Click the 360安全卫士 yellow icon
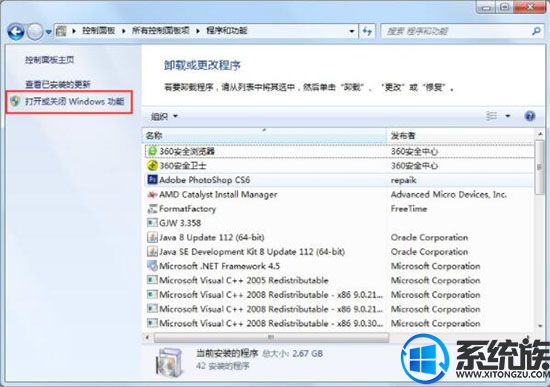 (x=152, y=165)
